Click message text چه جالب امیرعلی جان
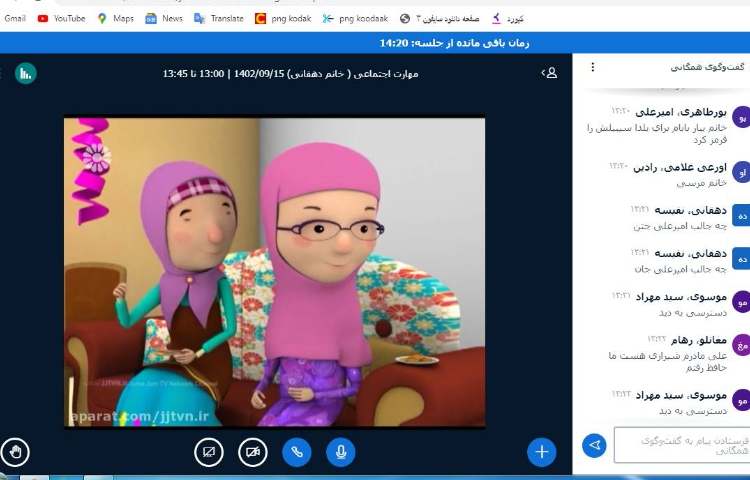 [681, 269]
